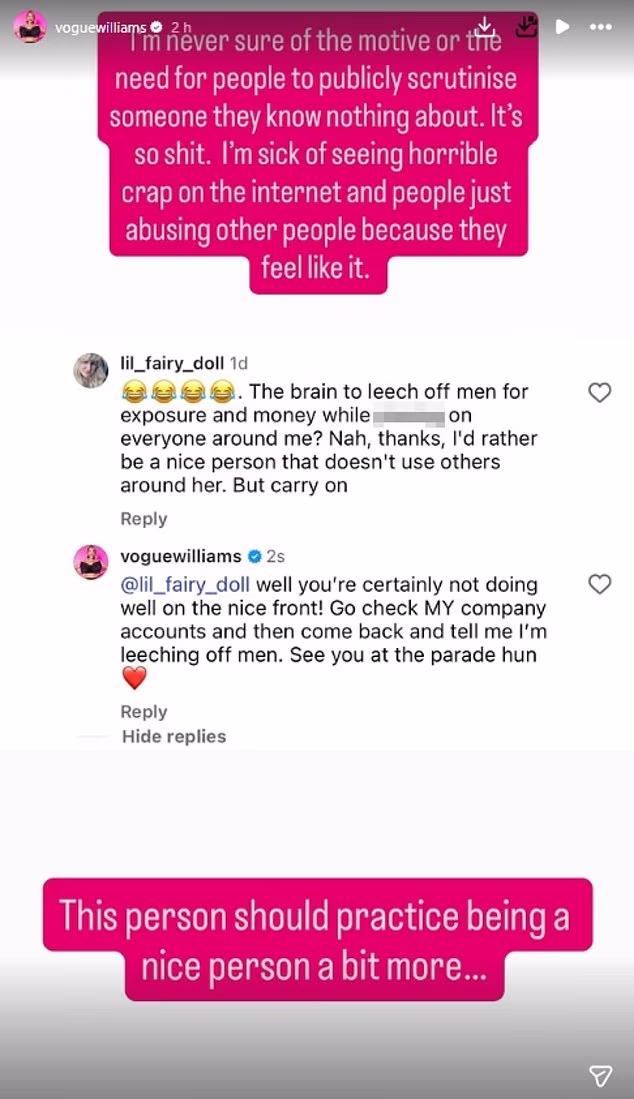Click voguewilliams' avatar beside her comment
Screen dimensions: 634x1099
[91, 562]
